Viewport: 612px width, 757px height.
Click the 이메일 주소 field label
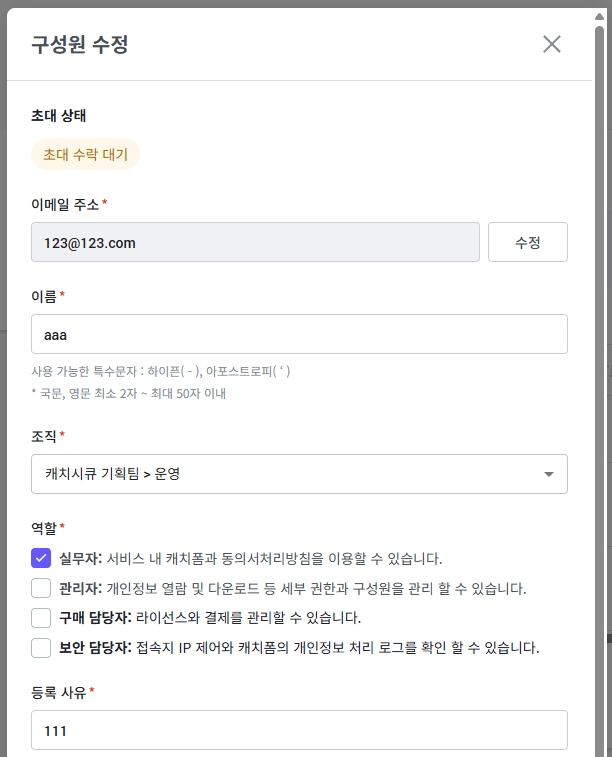point(65,204)
